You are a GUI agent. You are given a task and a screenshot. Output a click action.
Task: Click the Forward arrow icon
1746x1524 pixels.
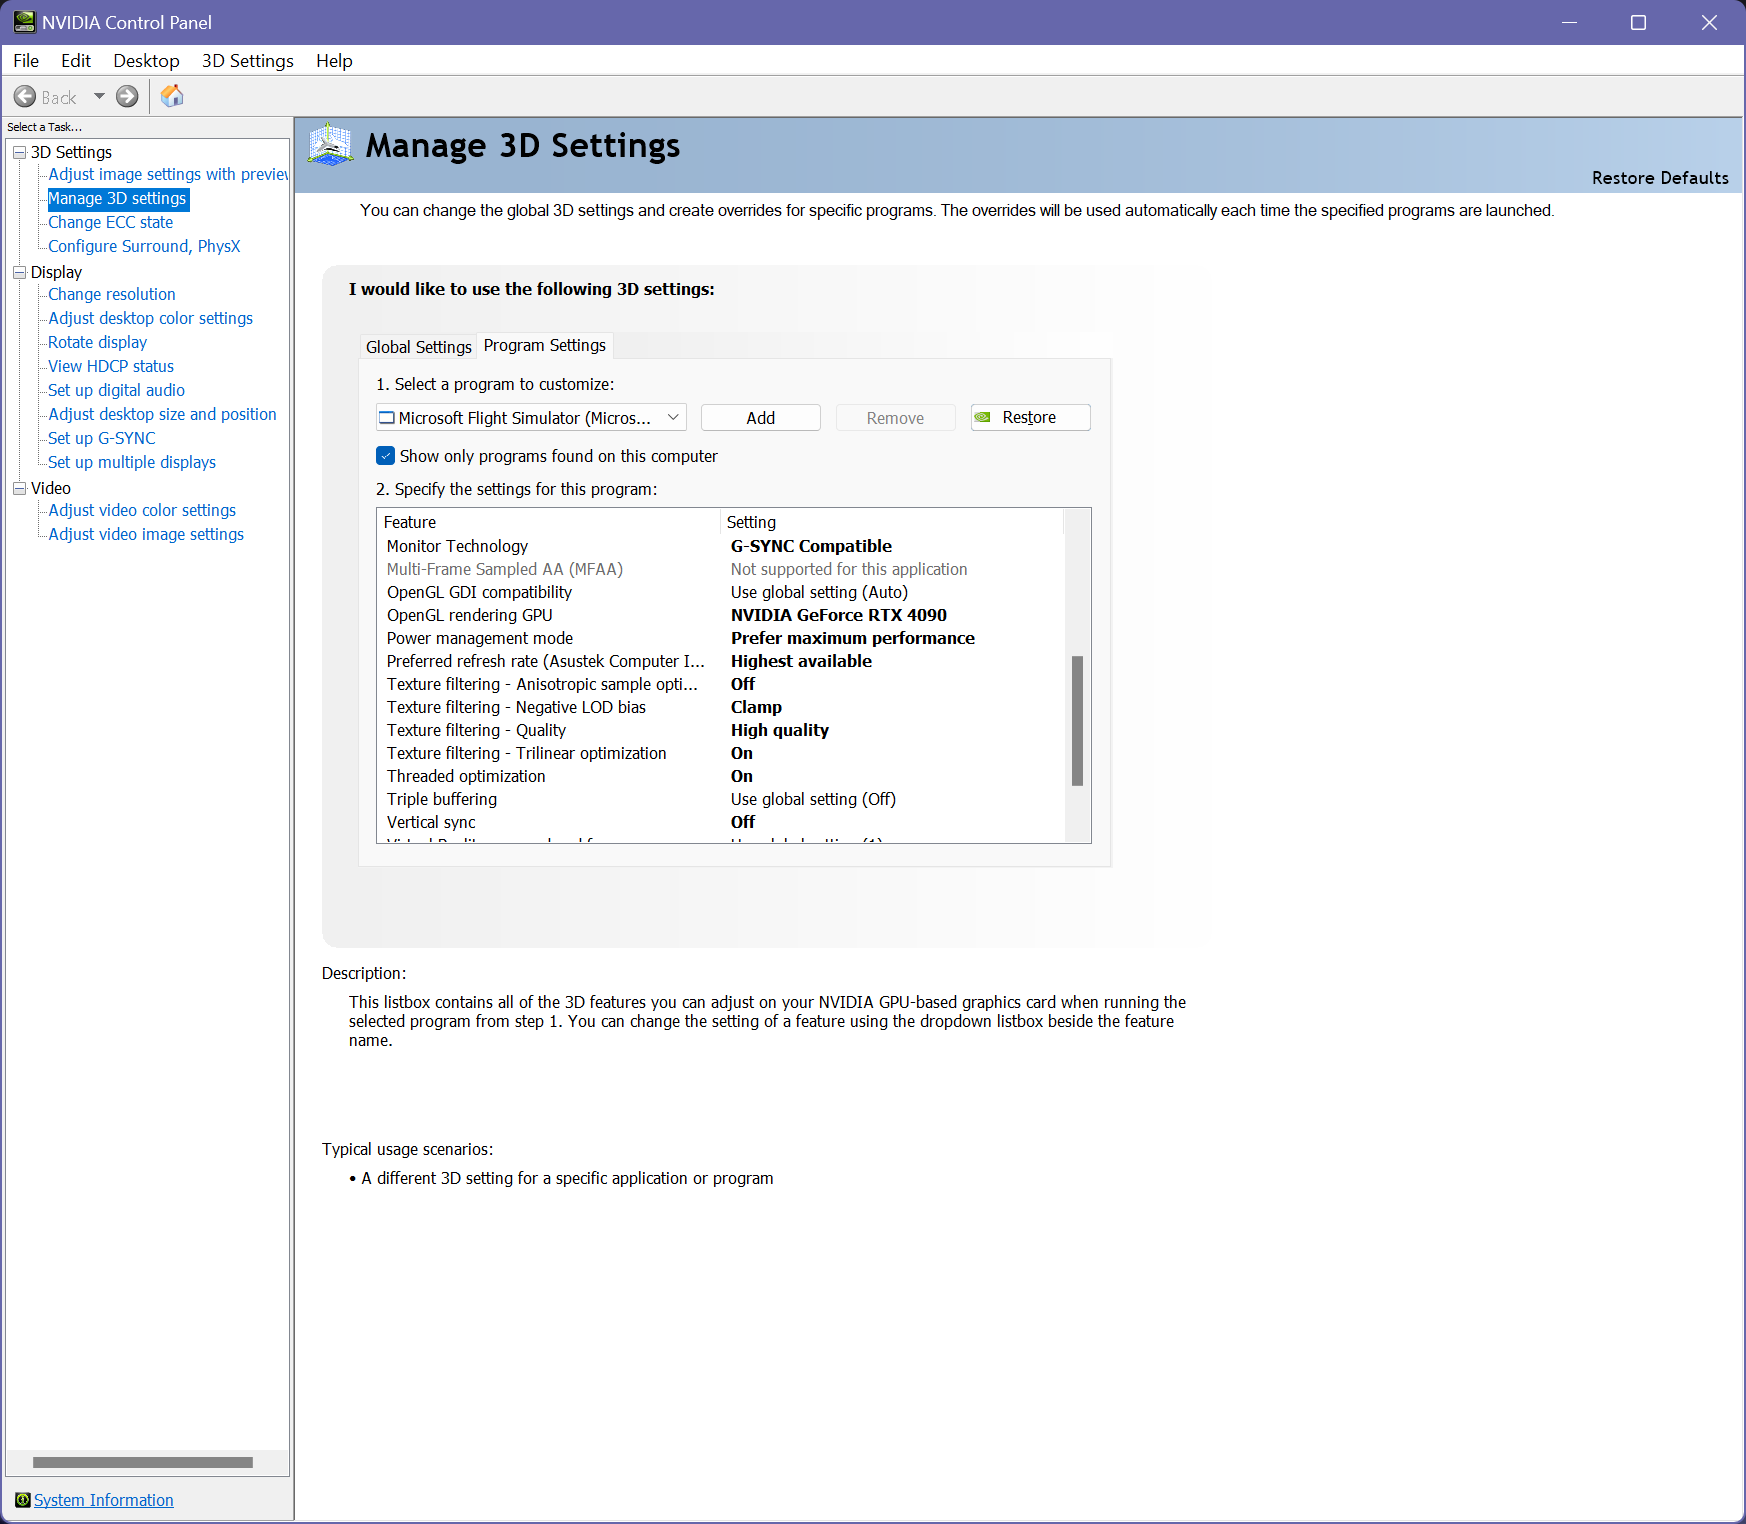point(127,97)
